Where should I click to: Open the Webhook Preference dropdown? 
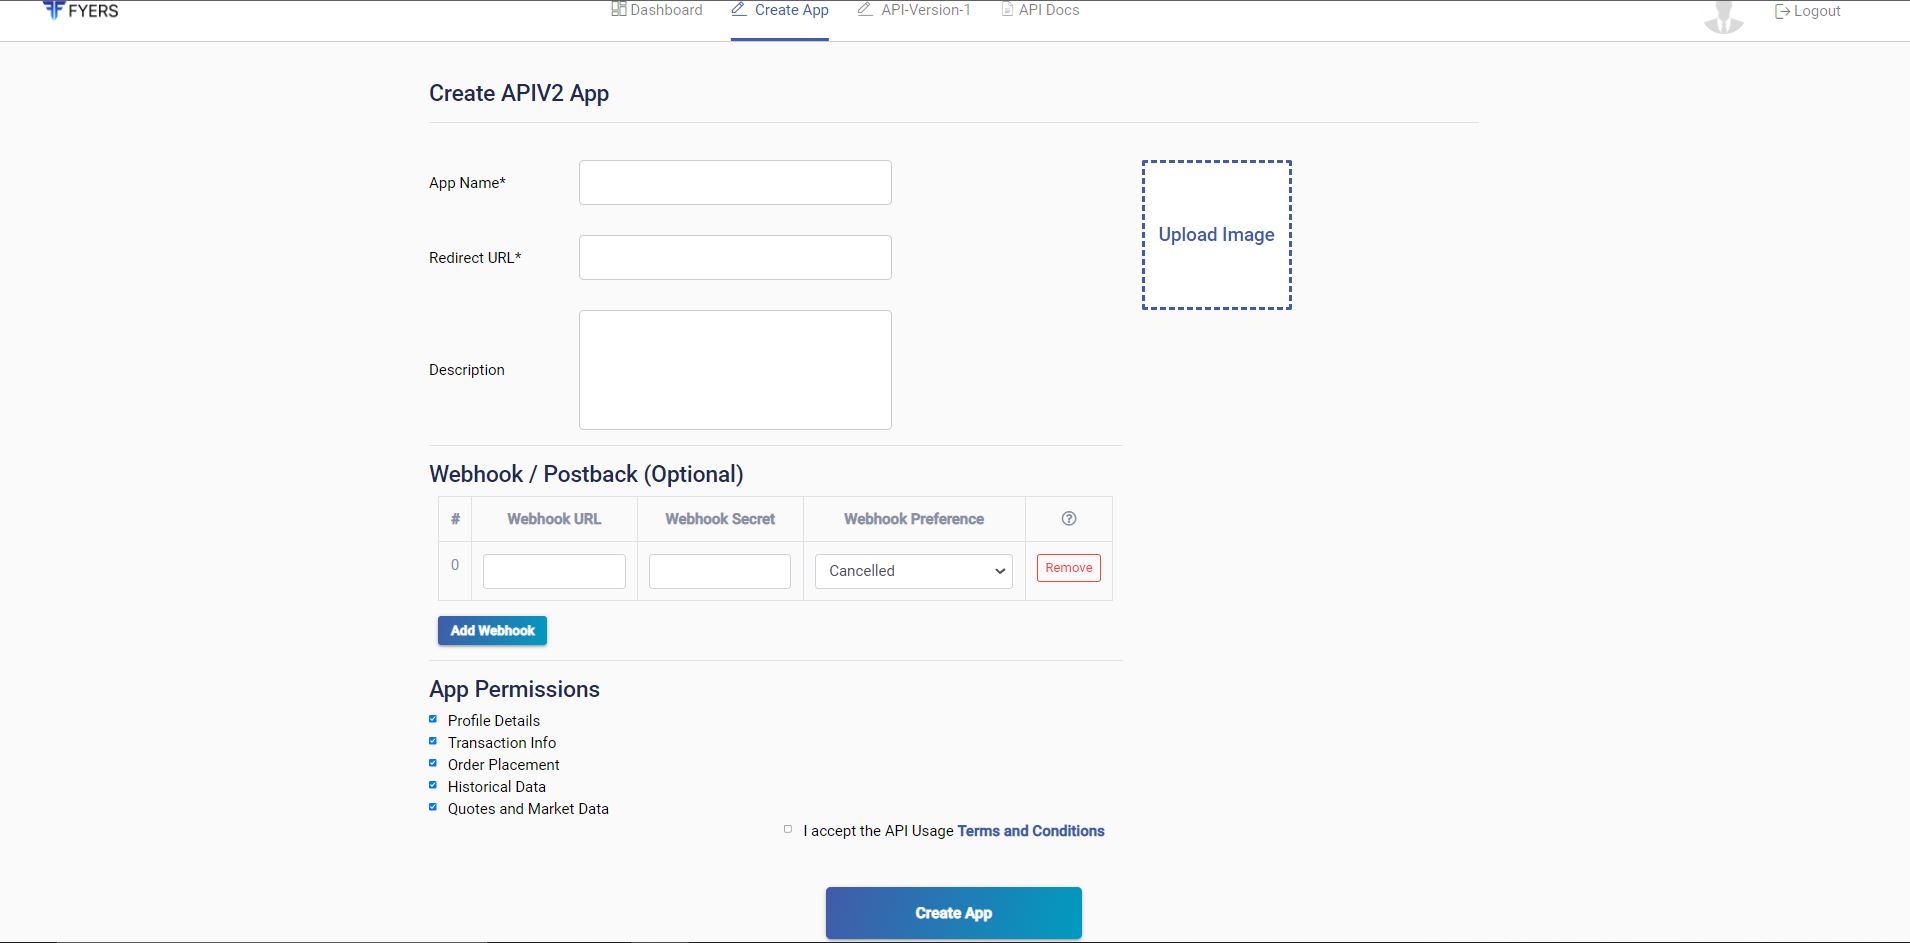(913, 571)
